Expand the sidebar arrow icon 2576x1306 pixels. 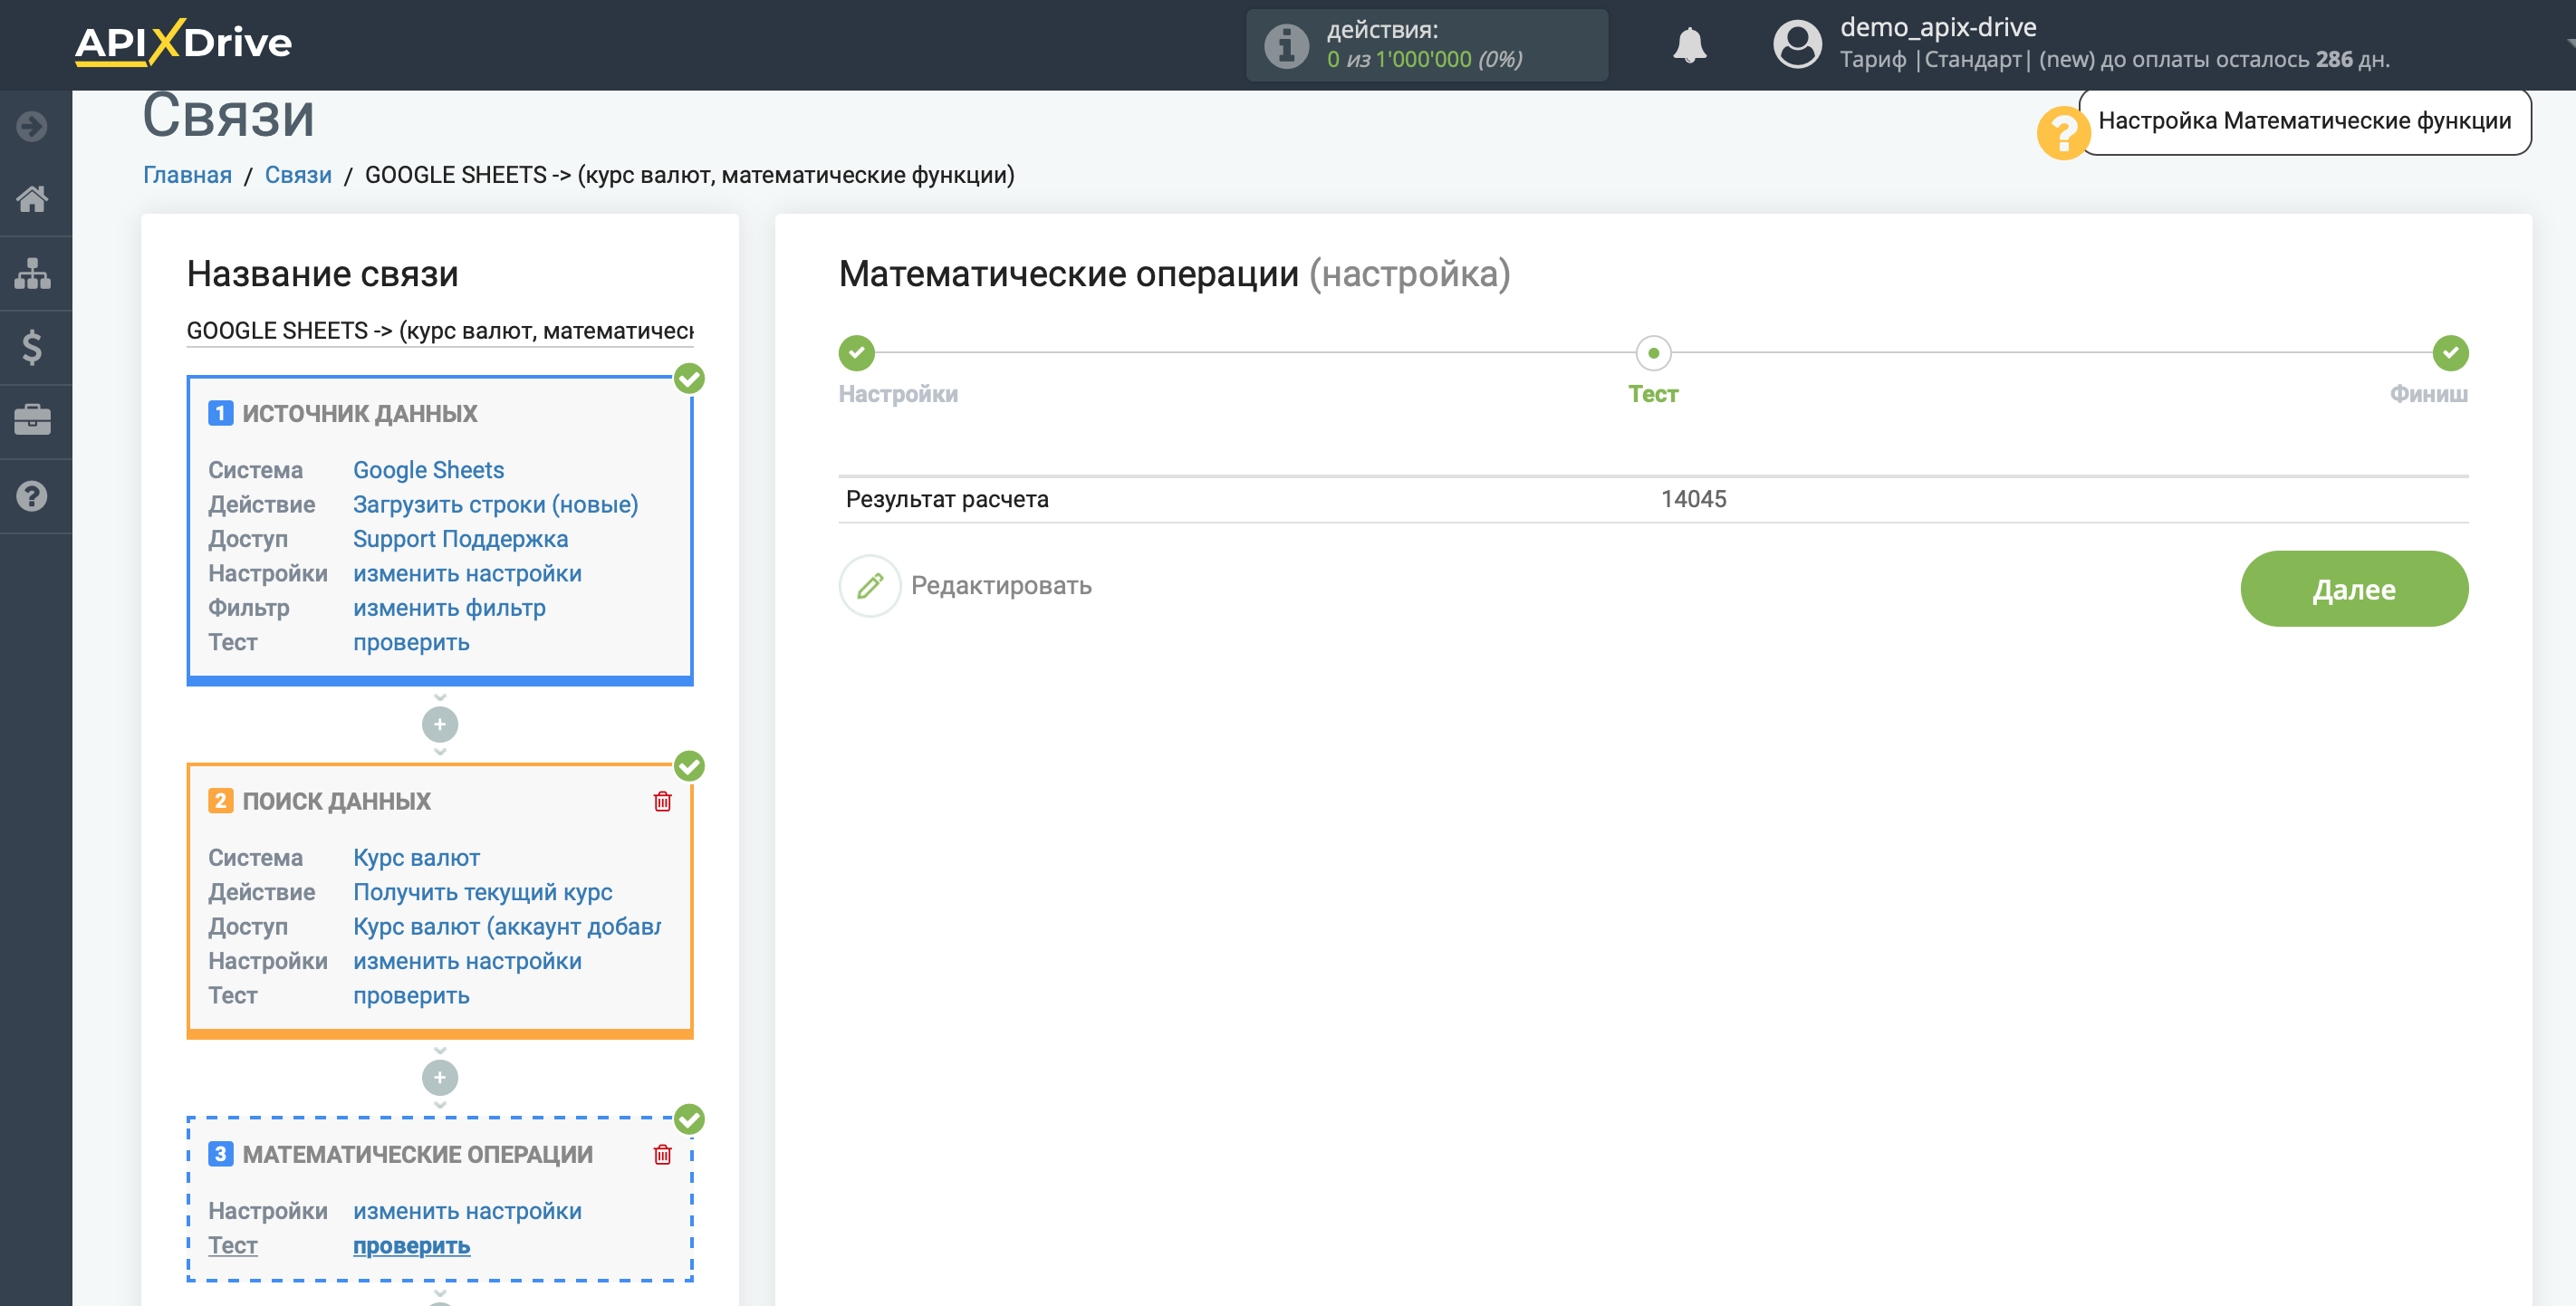32,126
